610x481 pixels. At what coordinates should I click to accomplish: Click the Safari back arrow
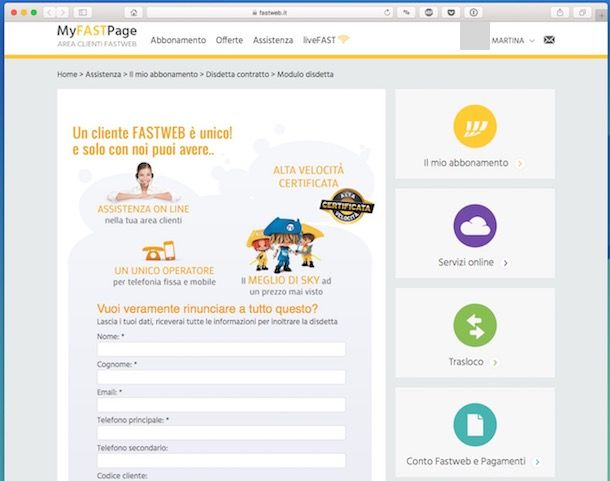(x=50, y=12)
